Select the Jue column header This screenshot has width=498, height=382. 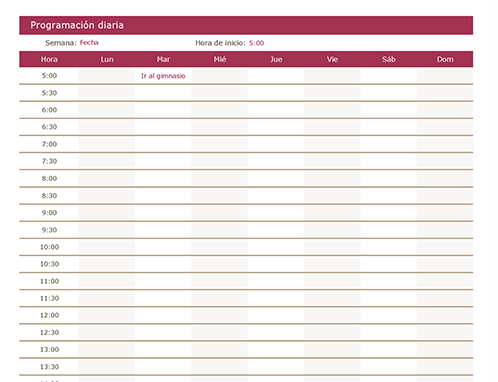point(276,59)
